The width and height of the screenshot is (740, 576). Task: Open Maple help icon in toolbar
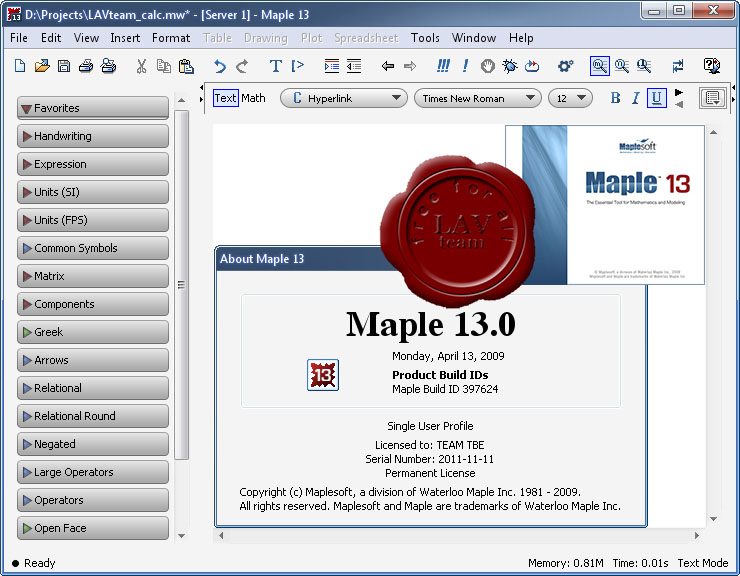click(712, 66)
